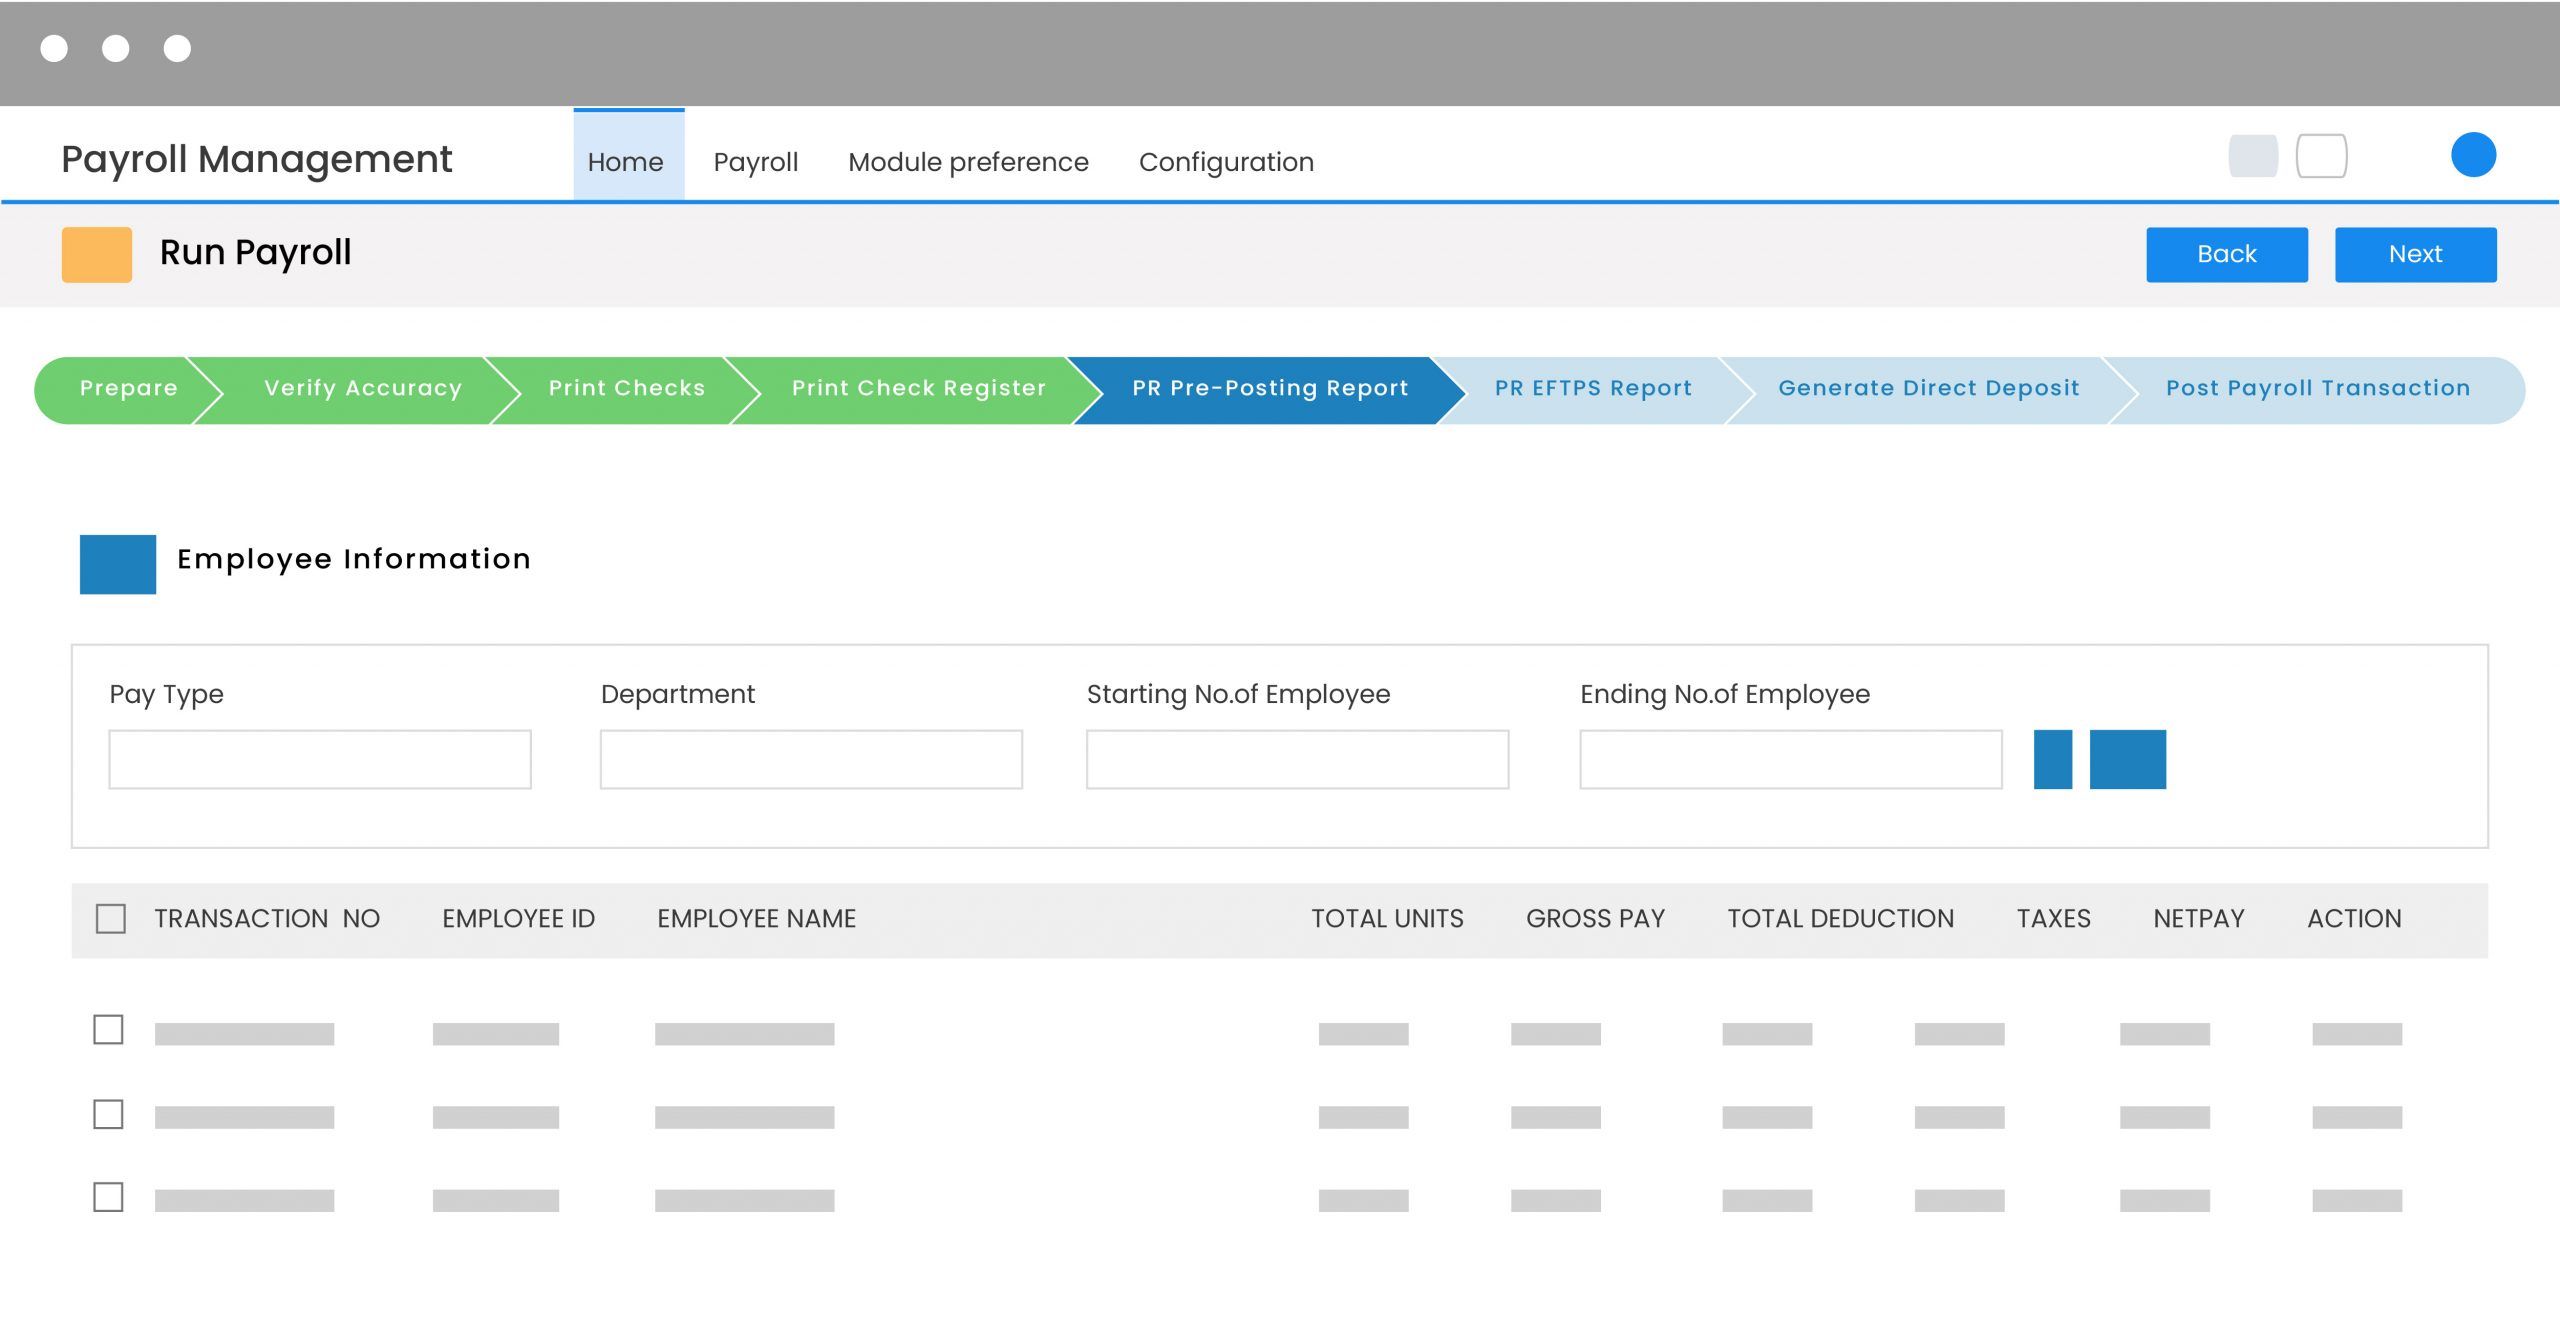Screen dimensions: 2560x1340
Task: Click the search filter icon beside Ending No.of Employee
Action: coord(2051,760)
